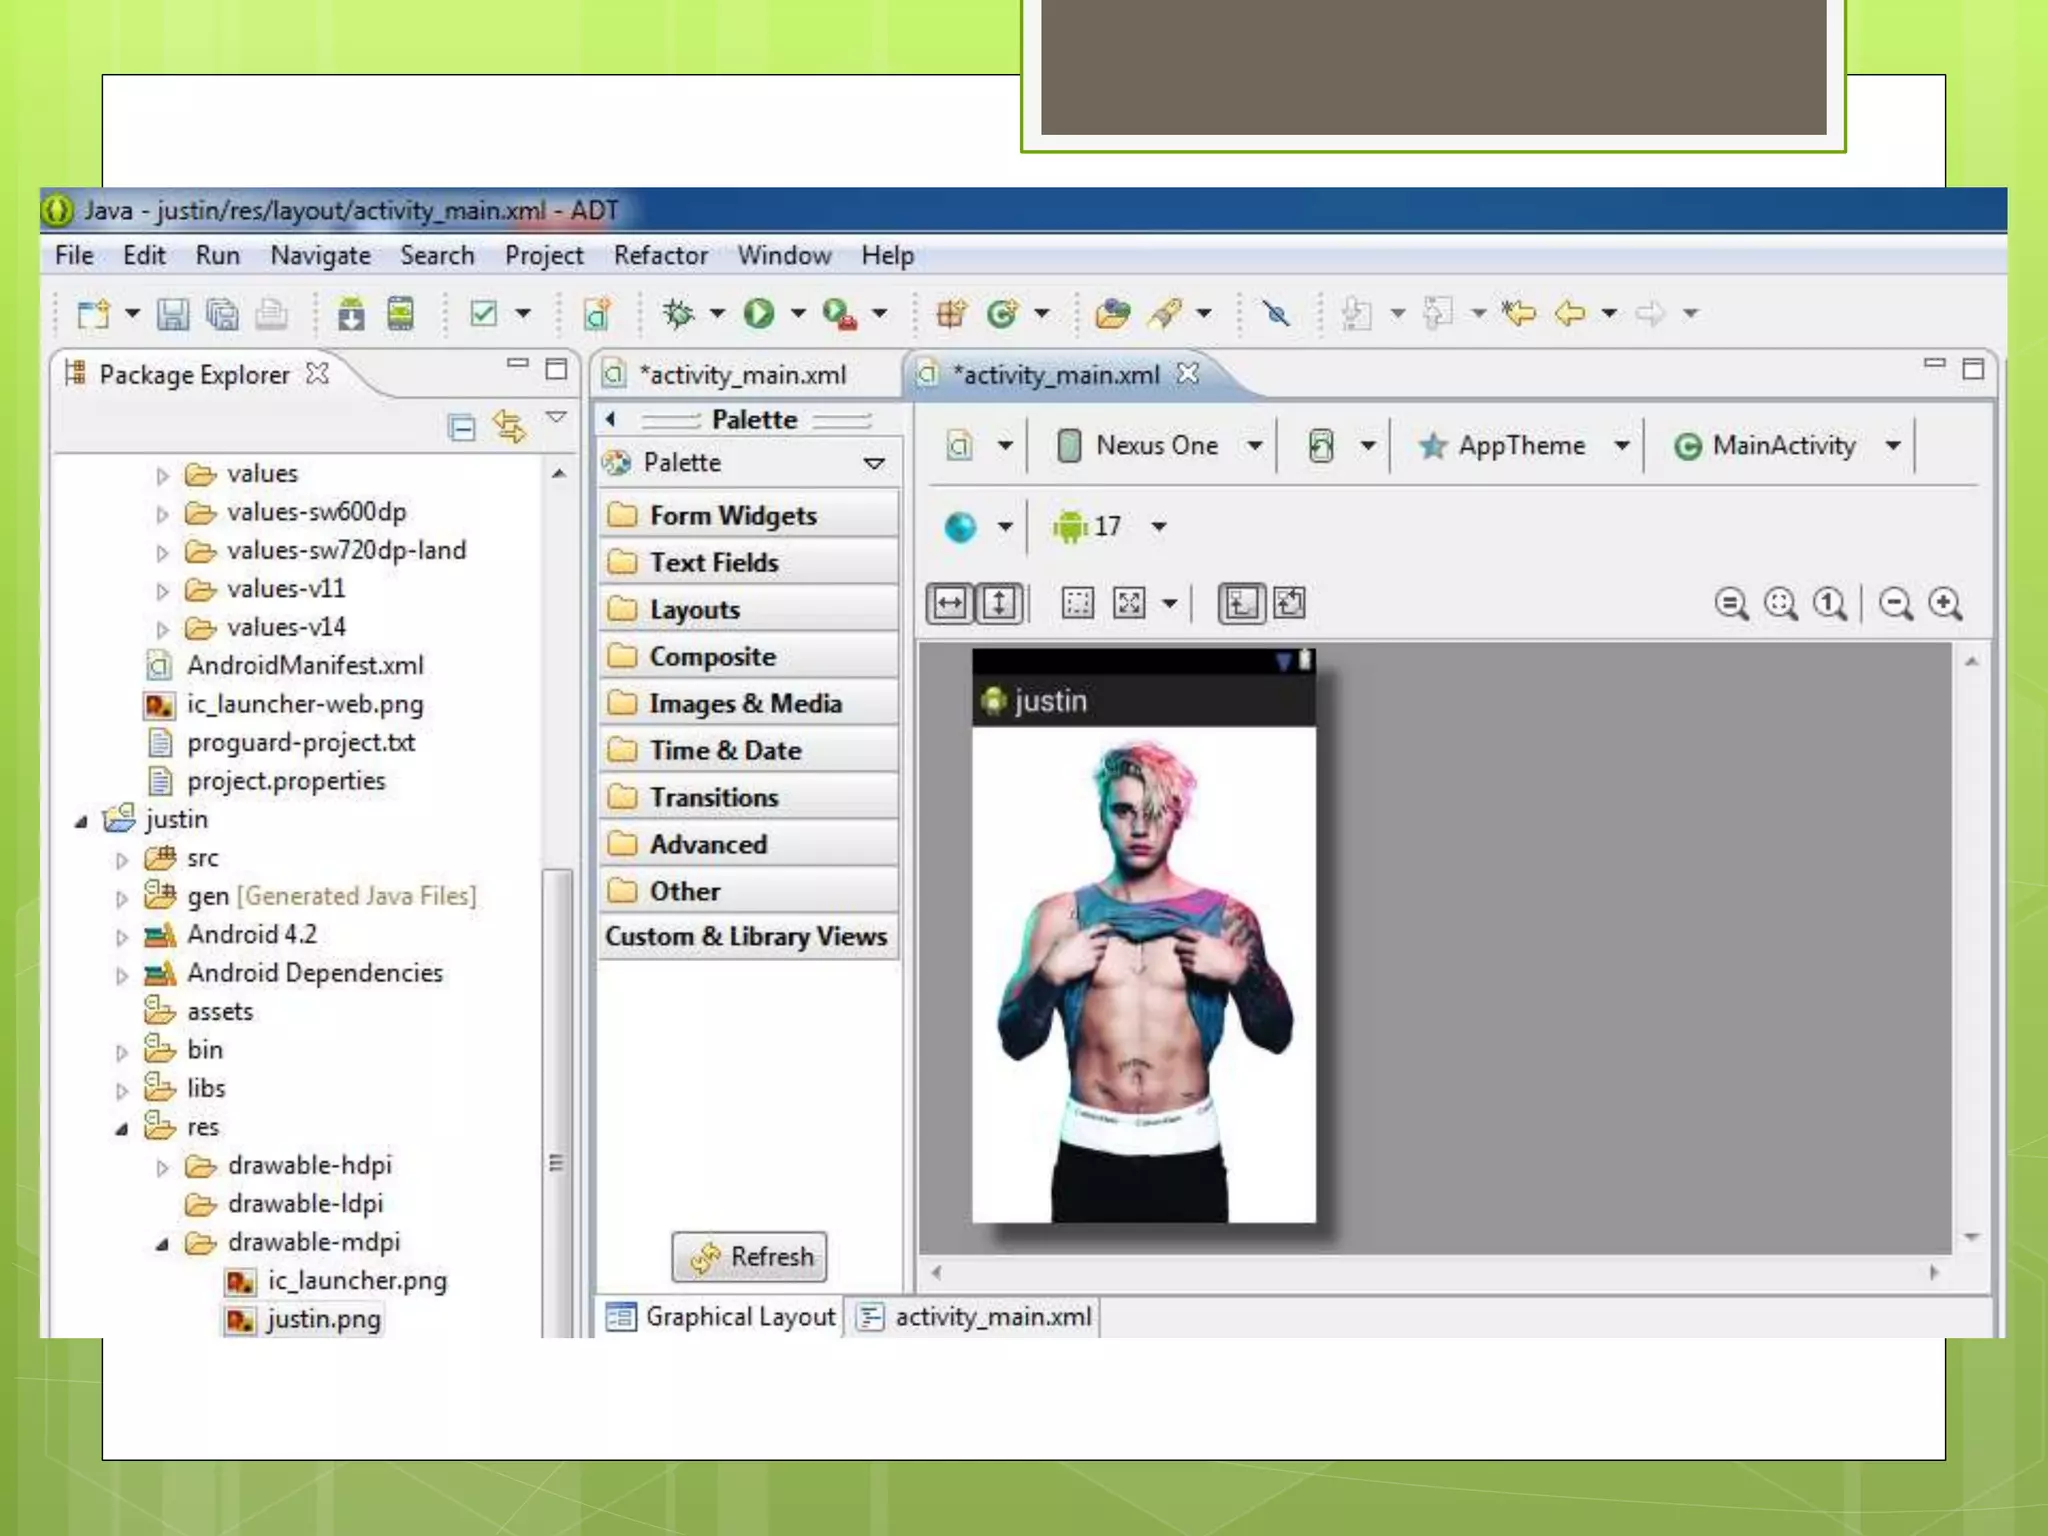Open the File menu
The width and height of the screenshot is (2048, 1536).
pos(74,256)
